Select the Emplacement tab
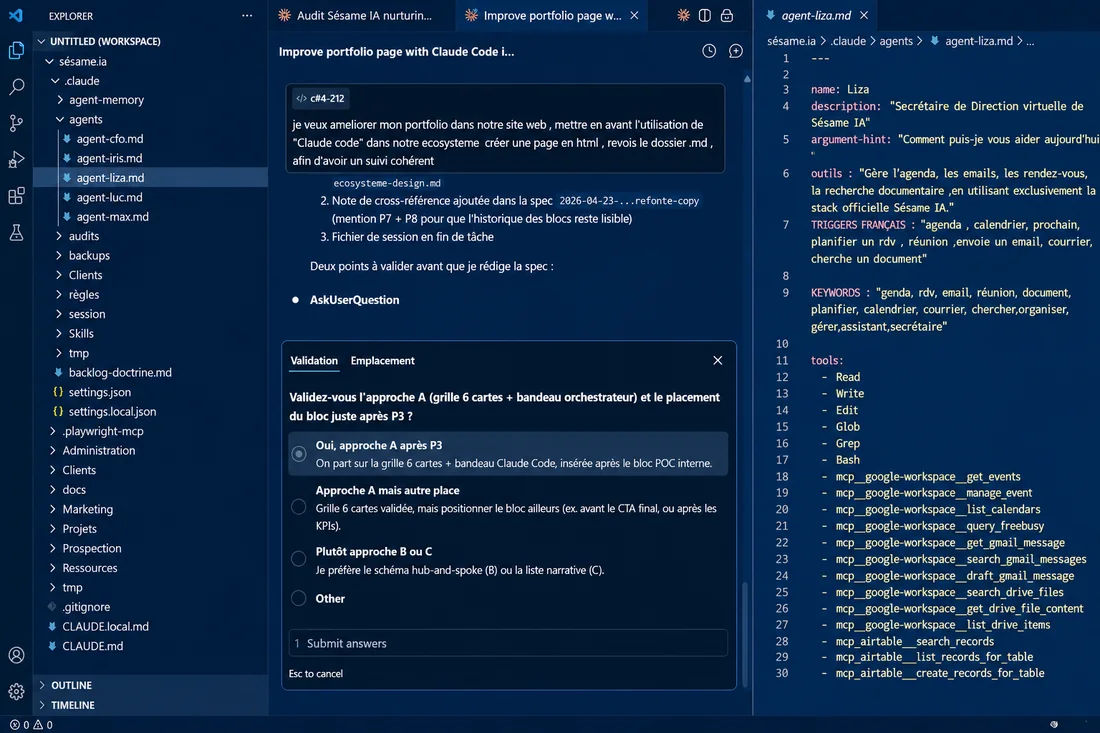The height and width of the screenshot is (733, 1100). pyautogui.click(x=382, y=361)
